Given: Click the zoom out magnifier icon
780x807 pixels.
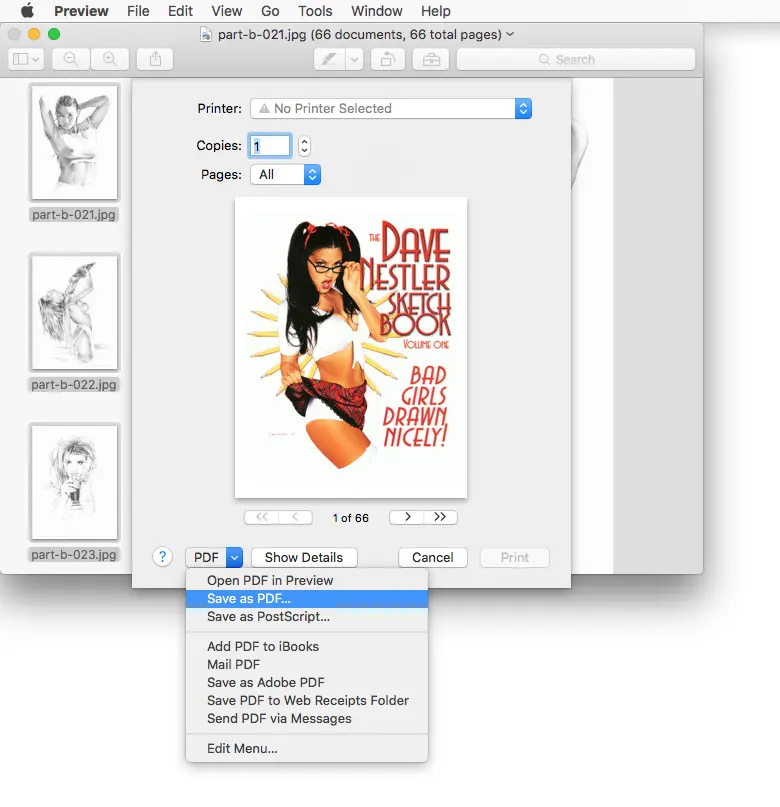Looking at the screenshot, I should click(71, 59).
